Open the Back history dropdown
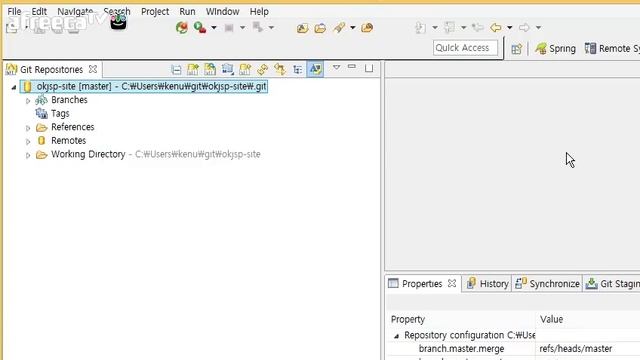The height and width of the screenshot is (360, 640). [510, 28]
